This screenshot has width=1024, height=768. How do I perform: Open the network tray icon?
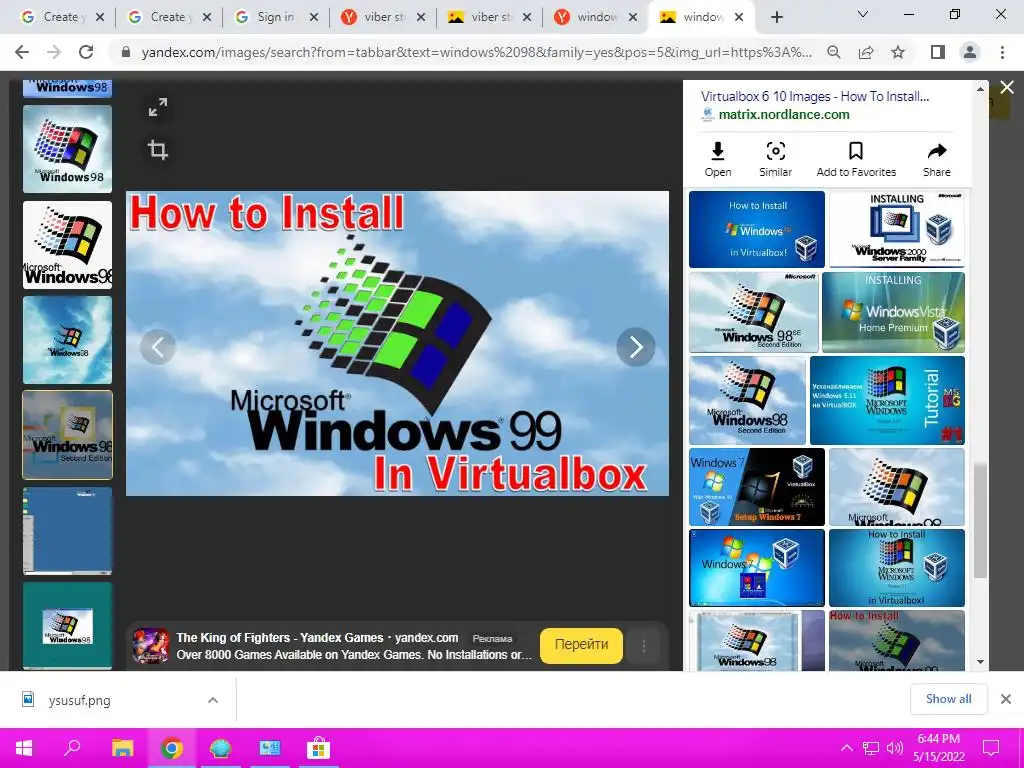tap(871, 748)
